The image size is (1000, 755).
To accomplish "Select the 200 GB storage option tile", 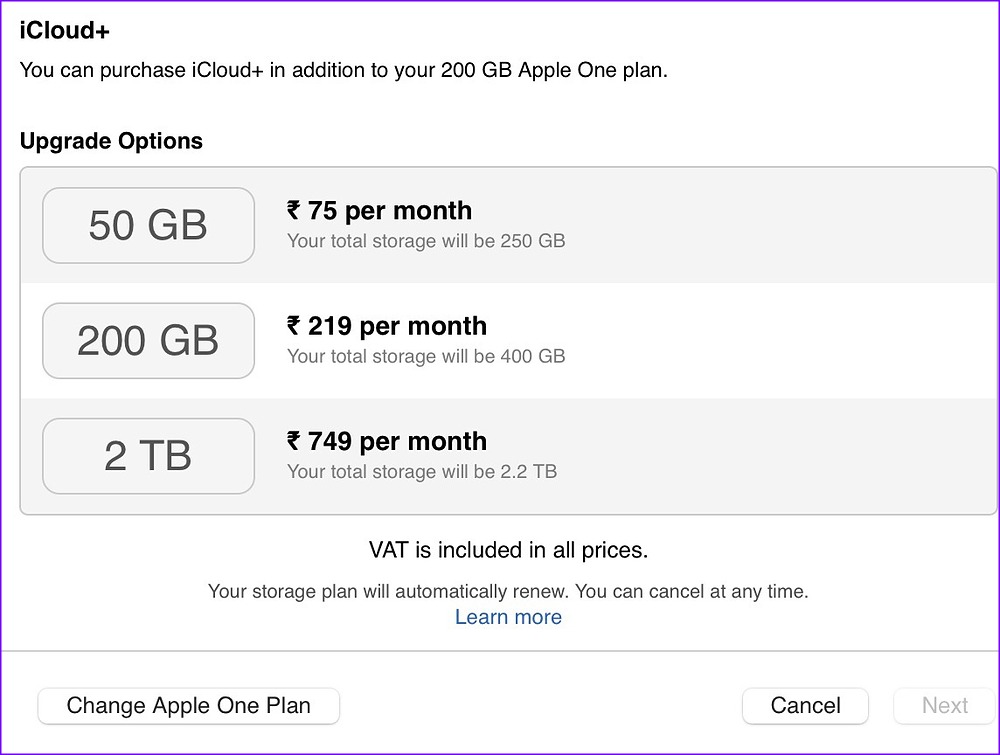I will point(148,341).
